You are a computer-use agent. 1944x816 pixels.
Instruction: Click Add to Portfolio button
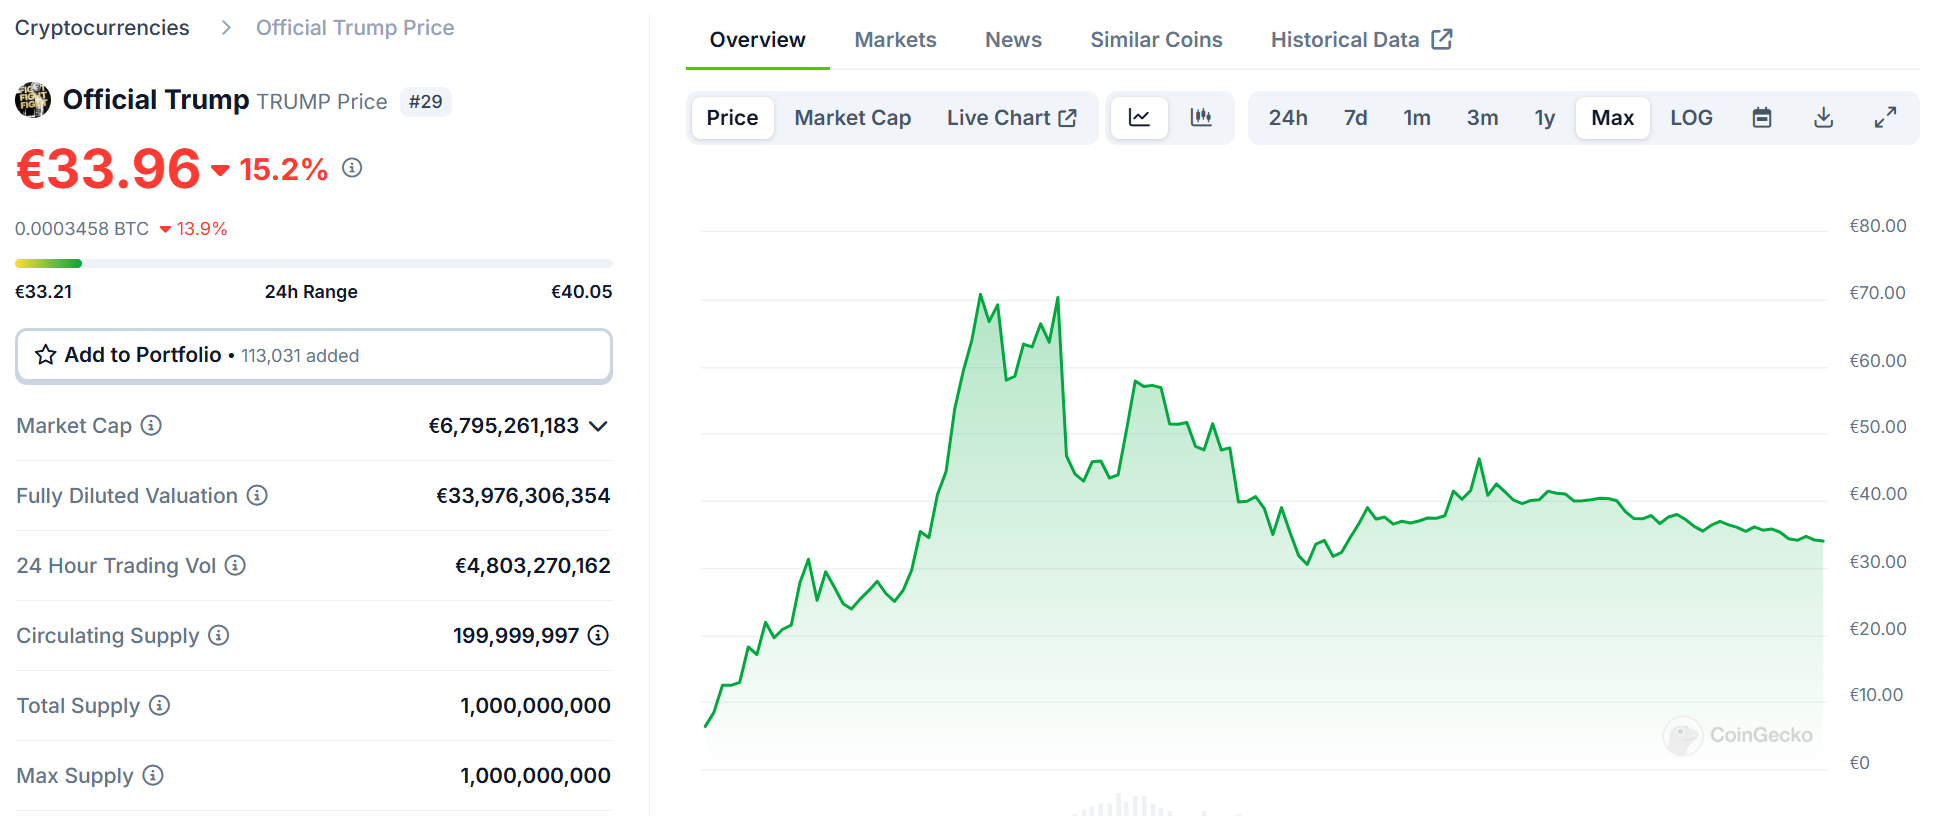point(313,356)
